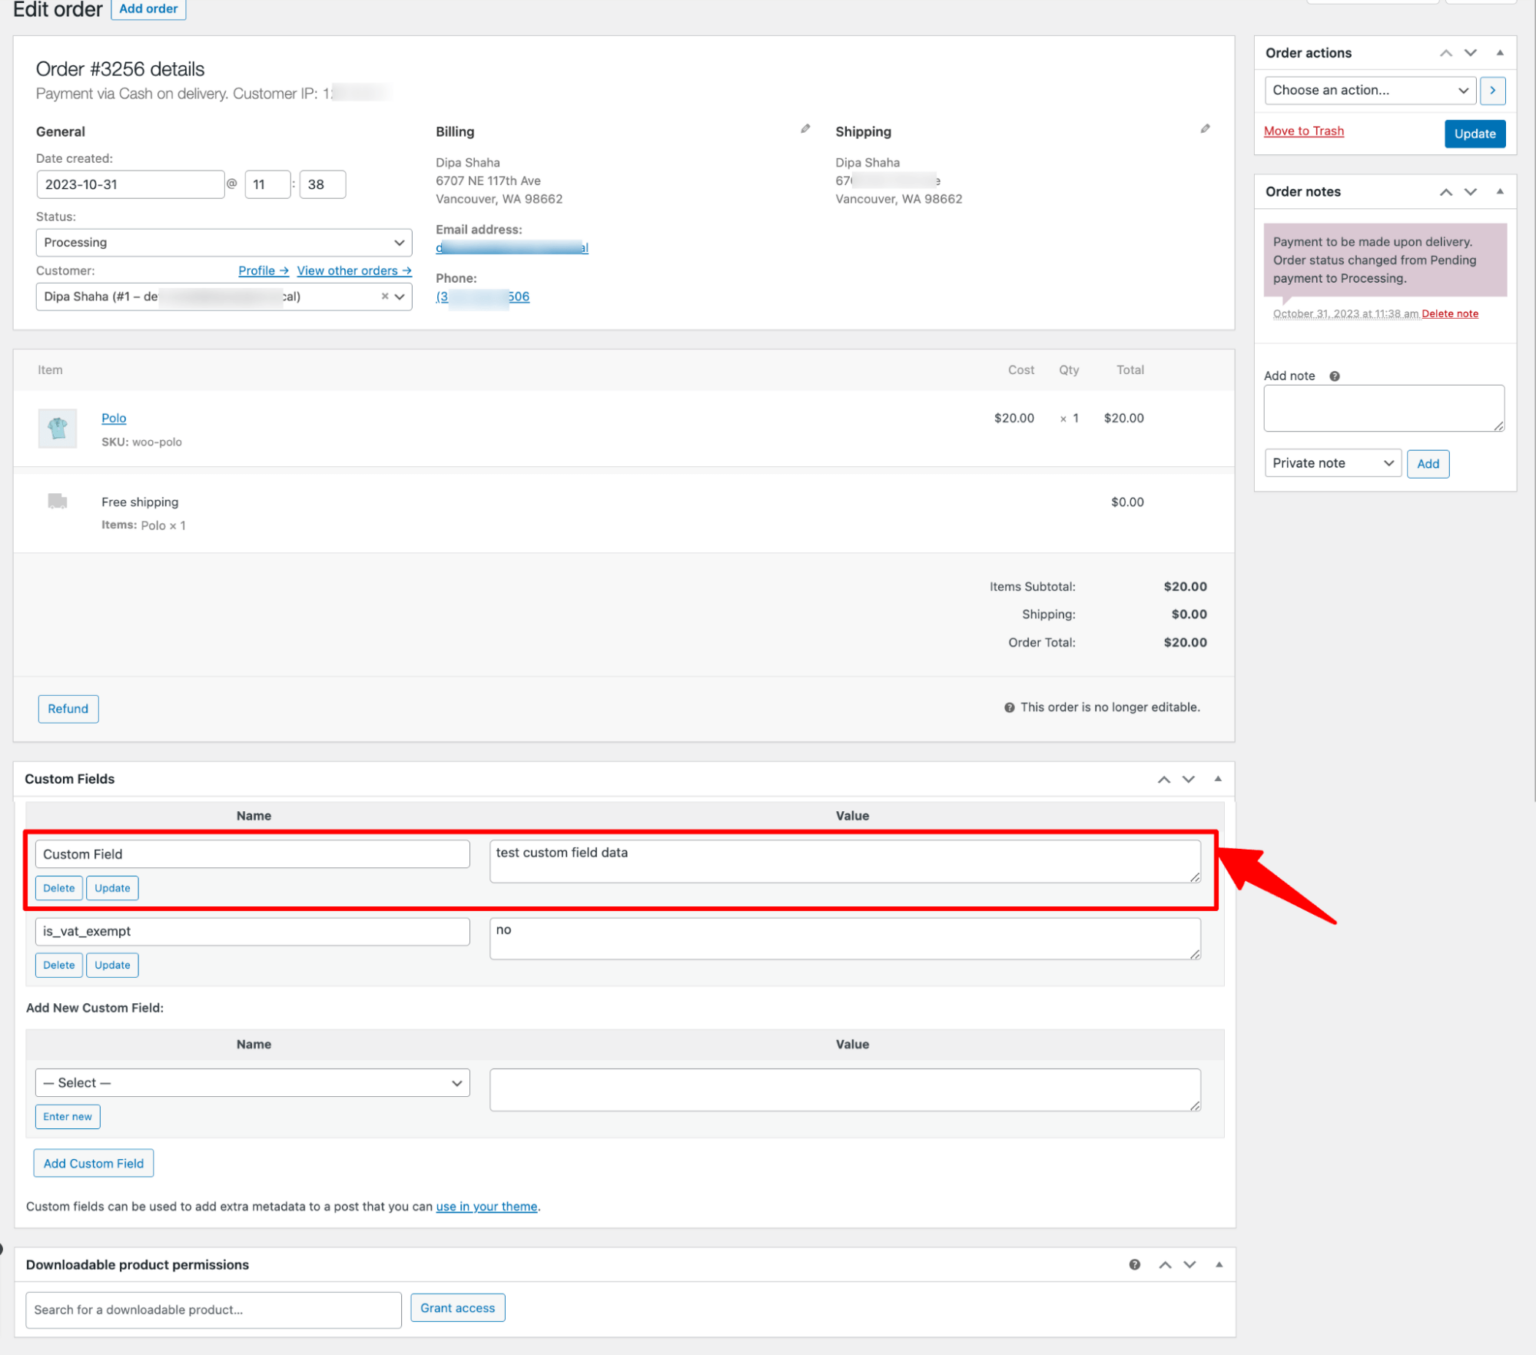
Task: Open the Choose an action dropdown
Action: pyautogui.click(x=1369, y=90)
